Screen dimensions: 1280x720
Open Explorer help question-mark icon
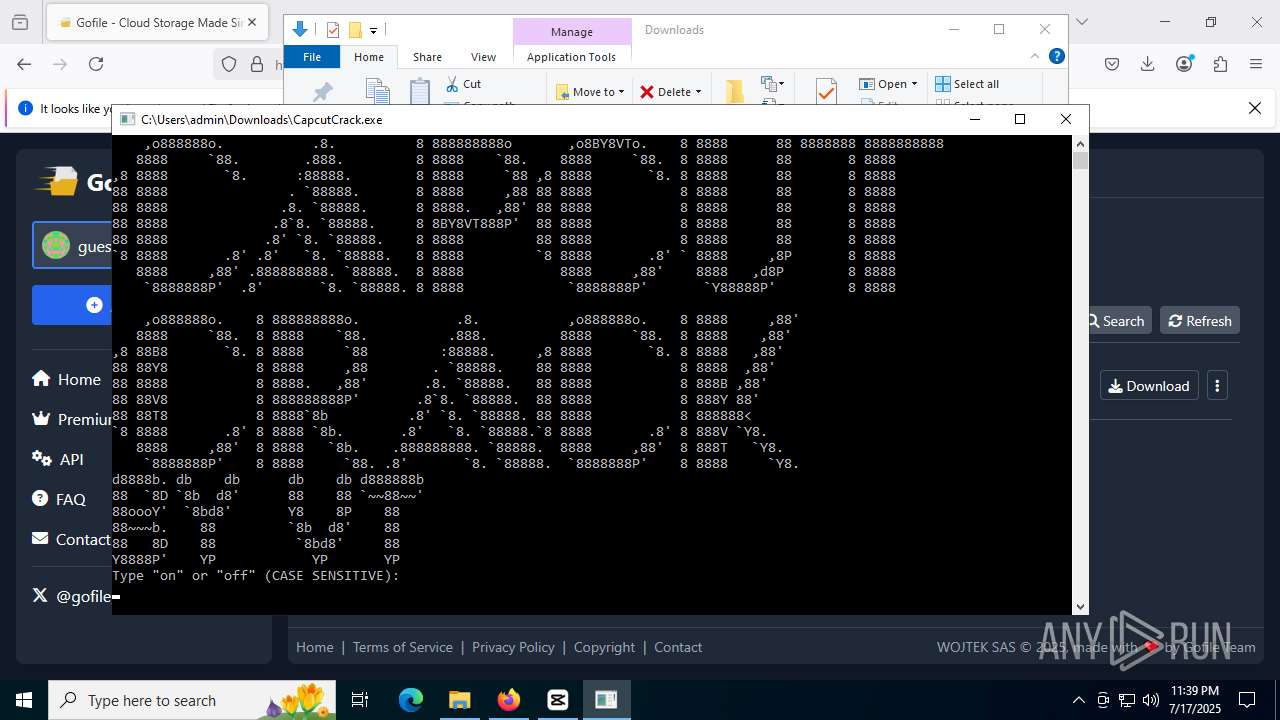click(1056, 56)
